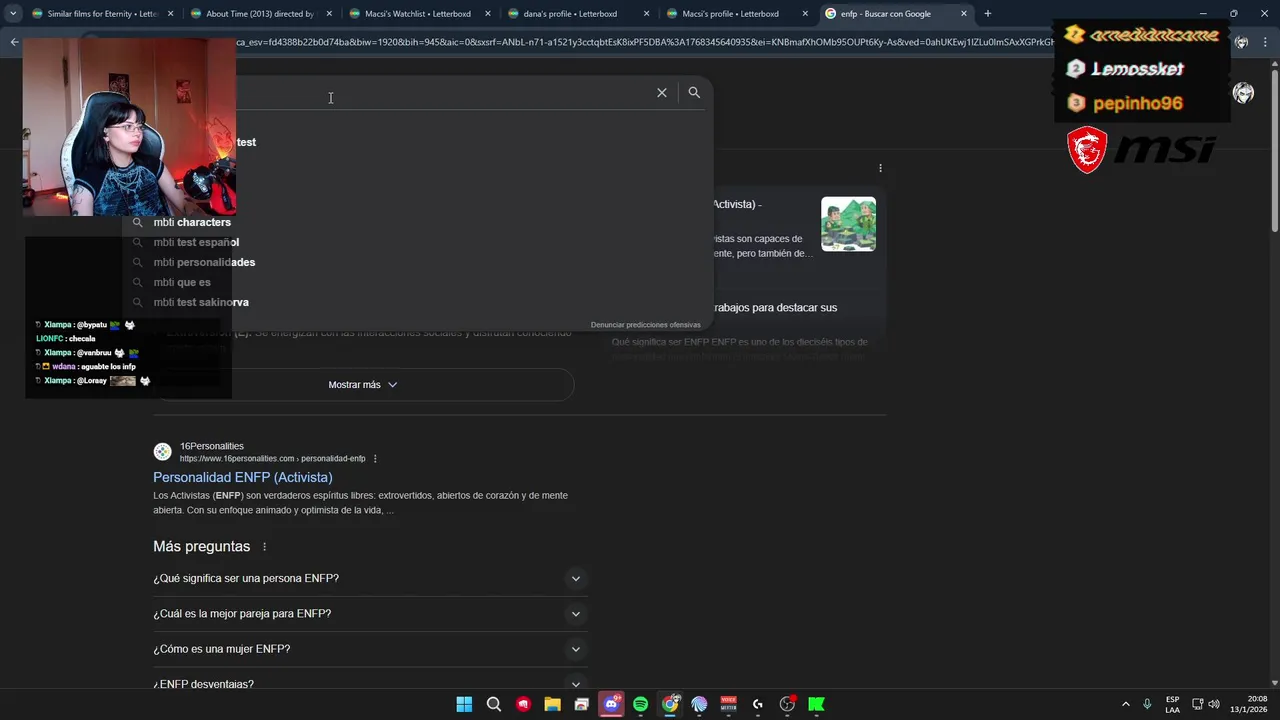This screenshot has height=720, width=1280.
Task: Show hidden system tray icons
Action: point(1125,704)
